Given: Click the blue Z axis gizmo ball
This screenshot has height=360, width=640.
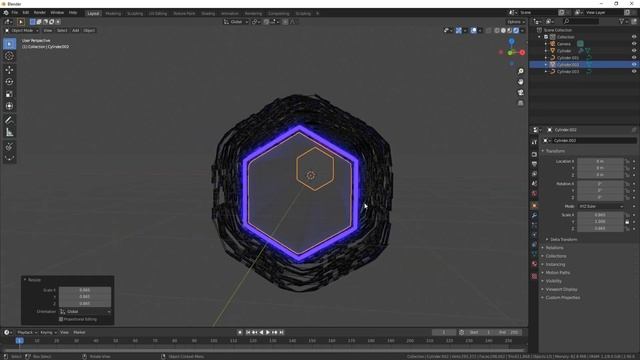Looking at the screenshot, I should (511, 42).
